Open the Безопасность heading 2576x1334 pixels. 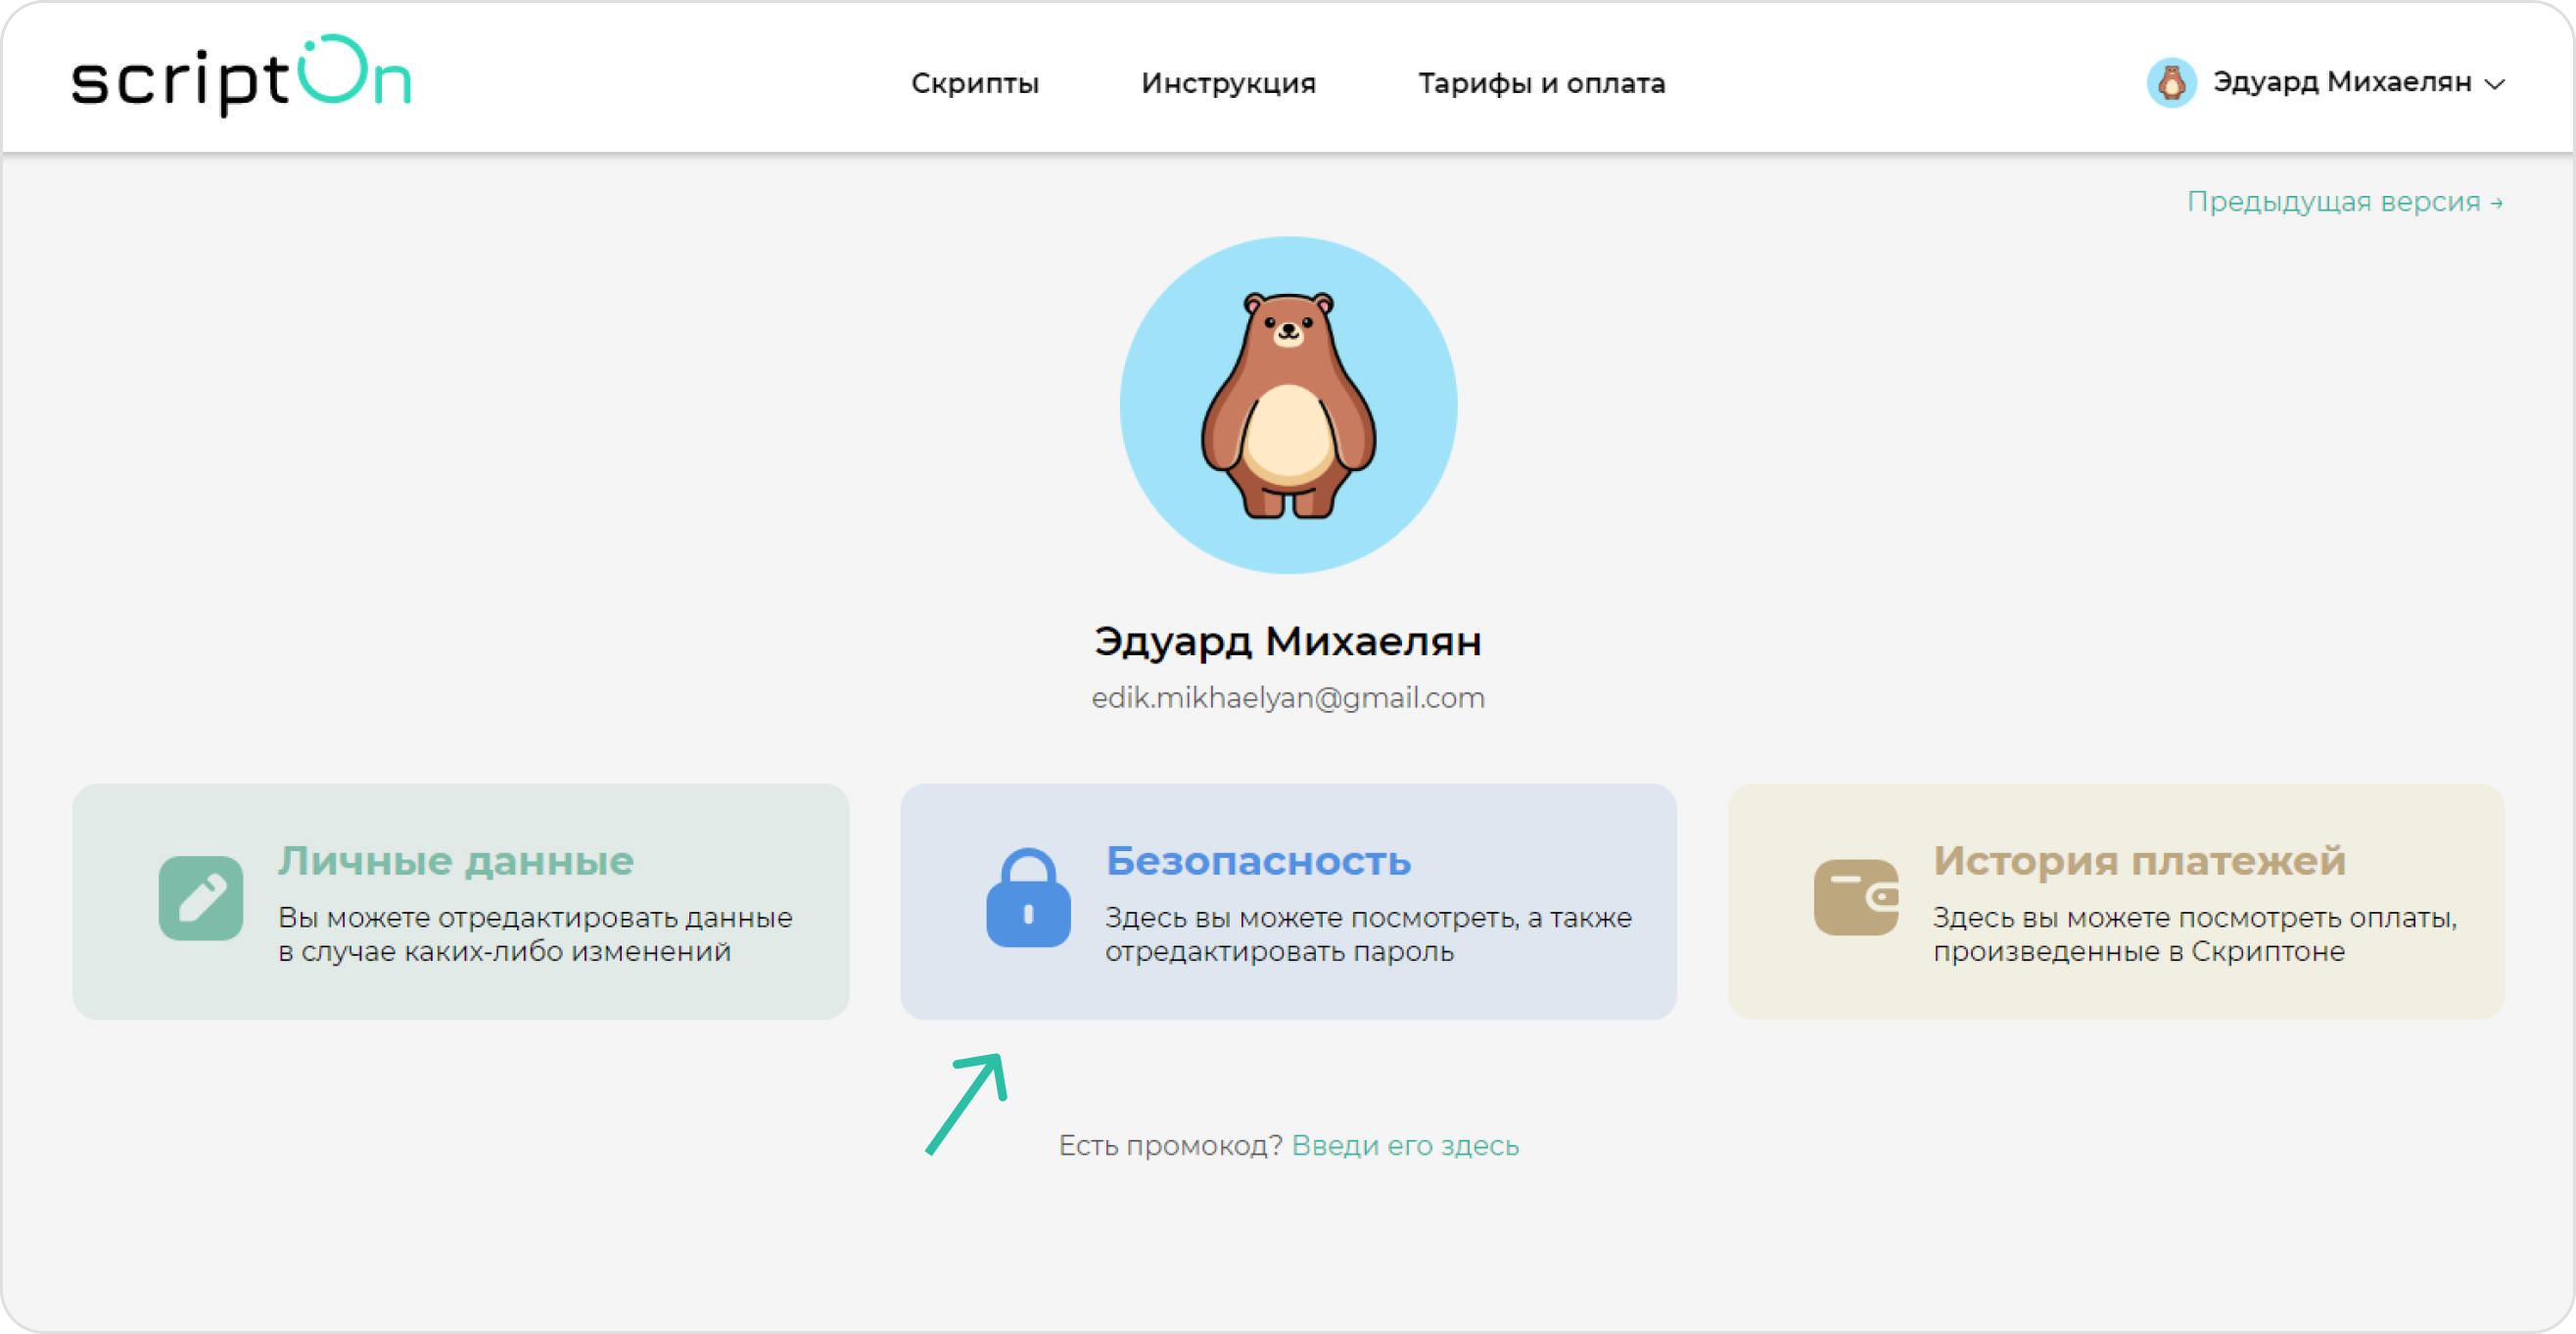[1258, 860]
